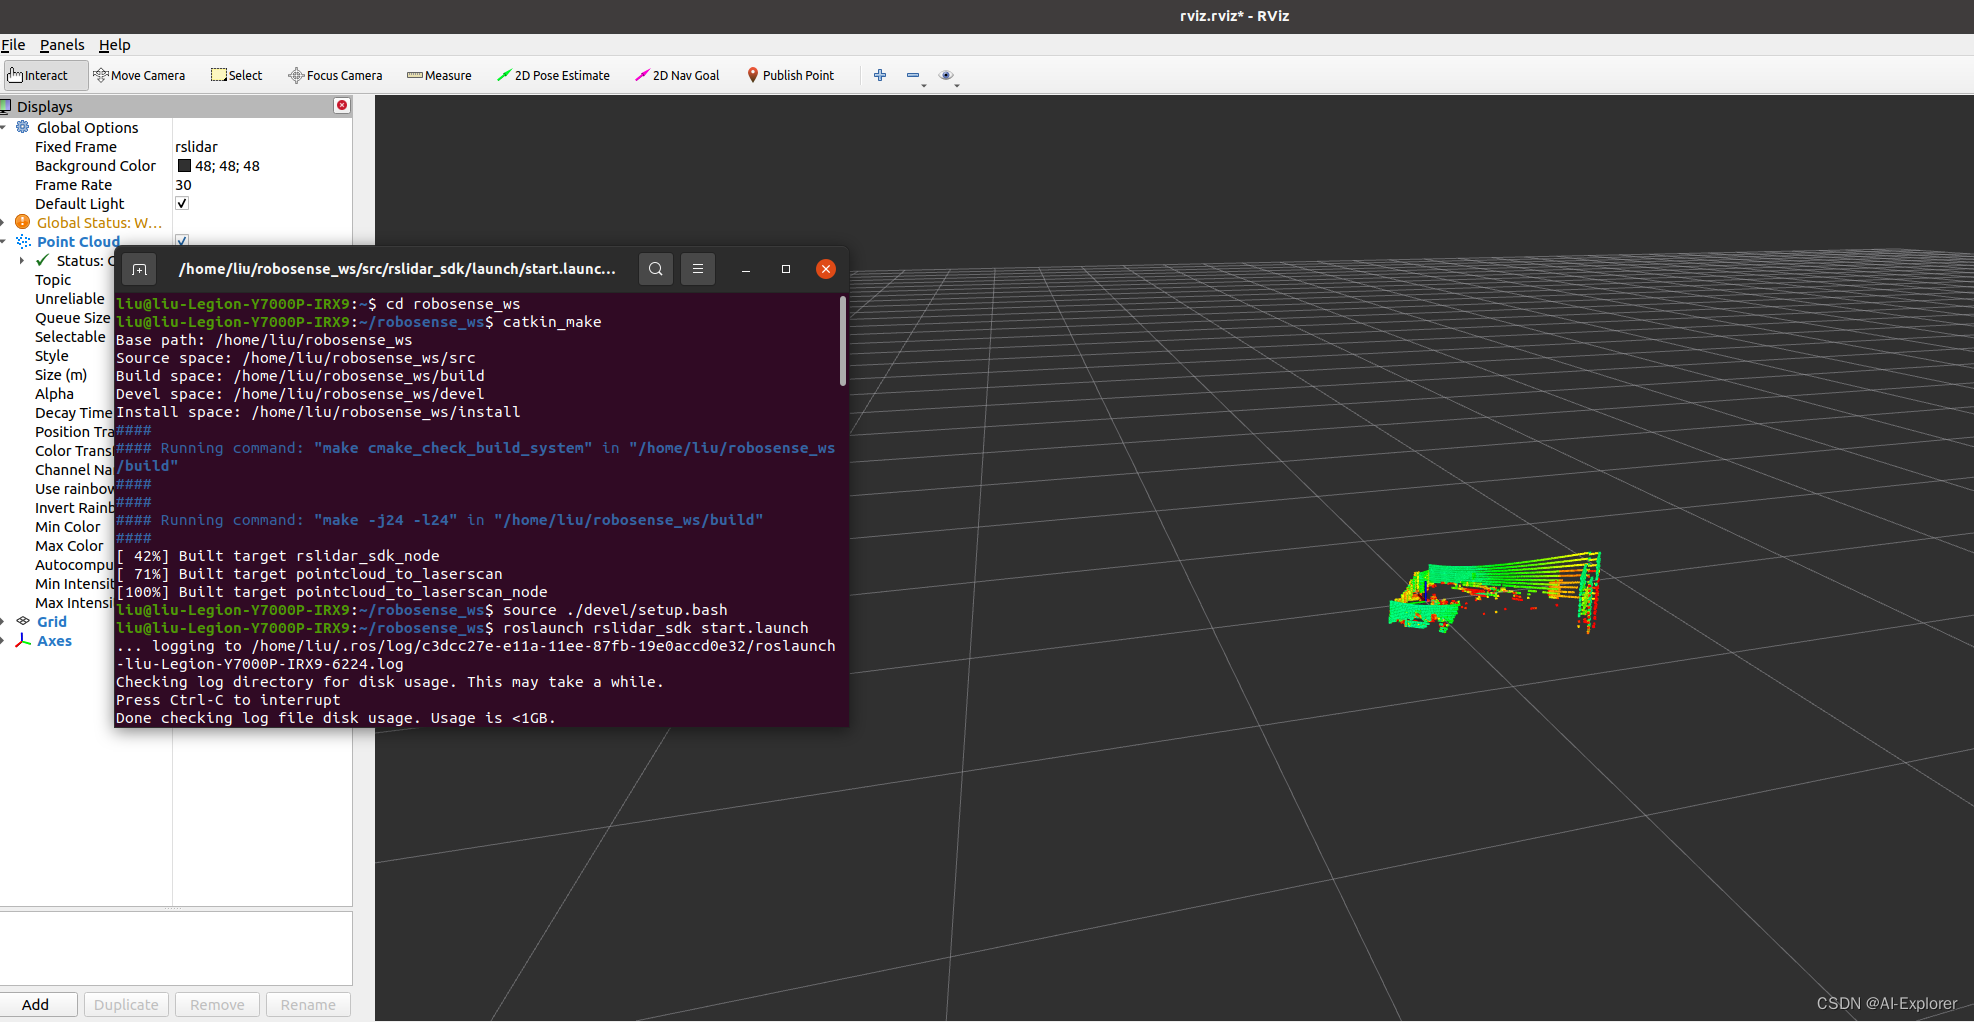Click the Global Options gear icon
Screen dimensions: 1974x1022
23,127
